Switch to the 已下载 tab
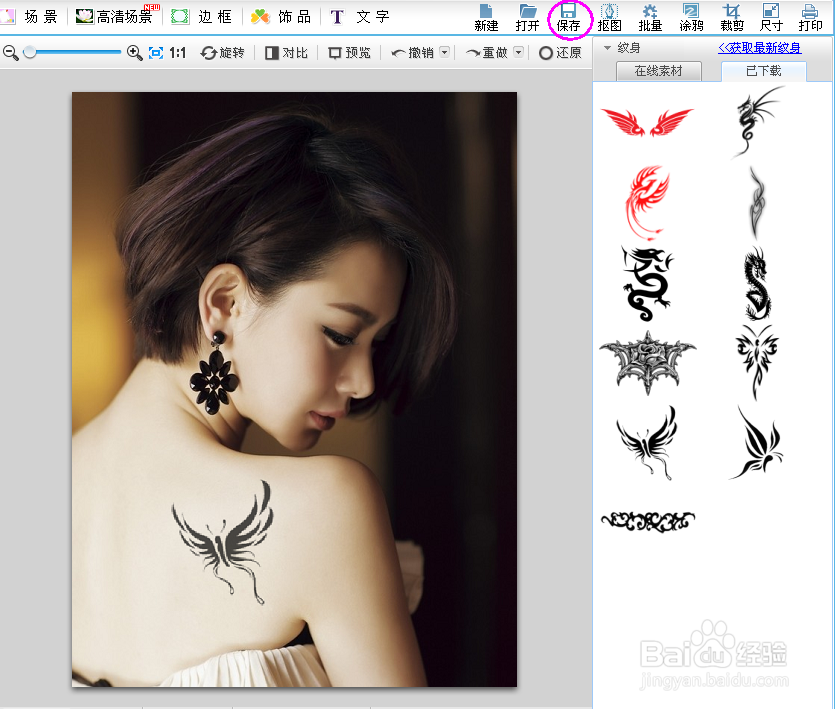The width and height of the screenshot is (835, 709). pyautogui.click(x=764, y=71)
